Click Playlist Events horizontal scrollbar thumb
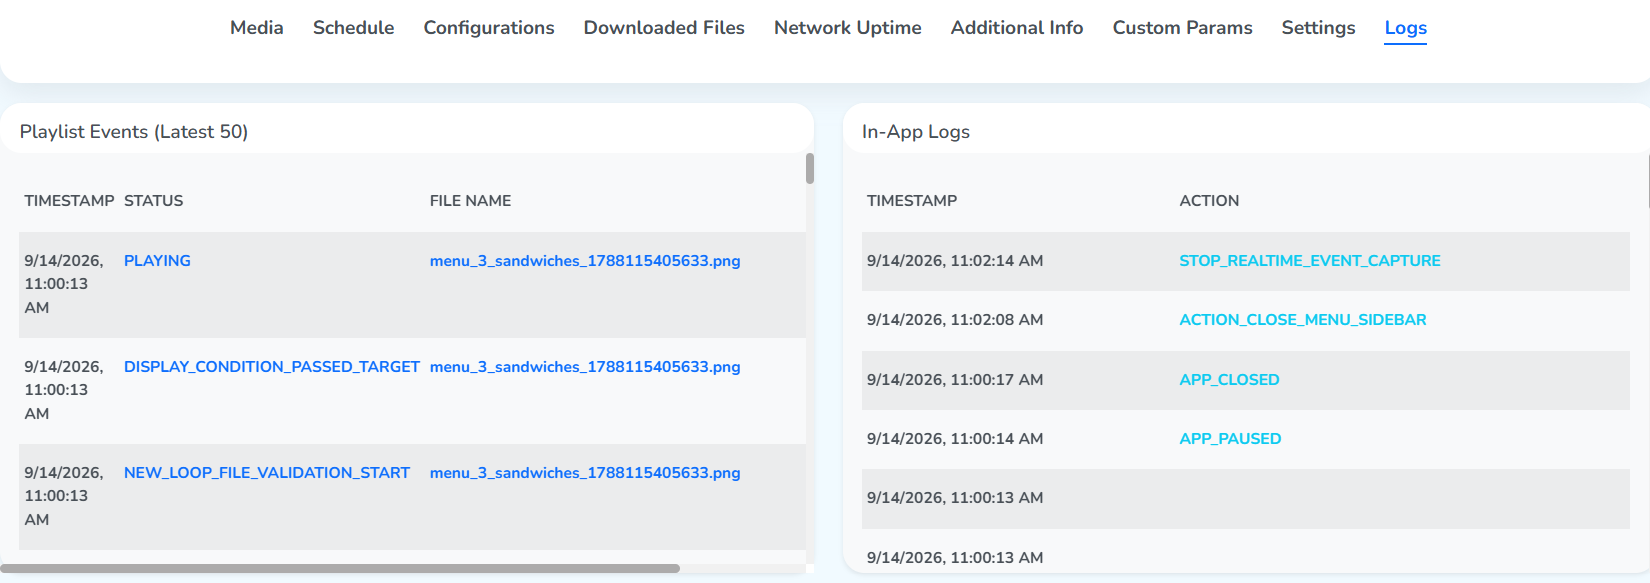1650x583 pixels. pos(340,568)
